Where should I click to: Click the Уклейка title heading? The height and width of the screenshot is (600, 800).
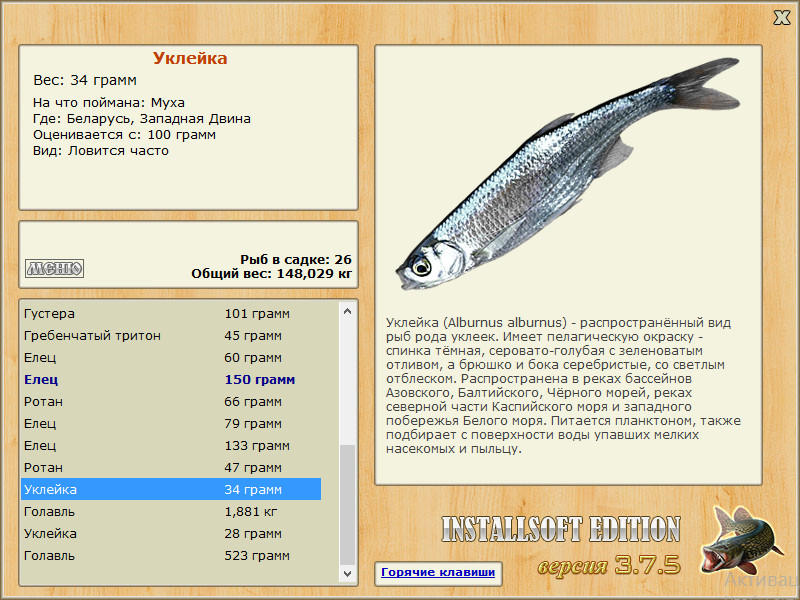(x=190, y=58)
